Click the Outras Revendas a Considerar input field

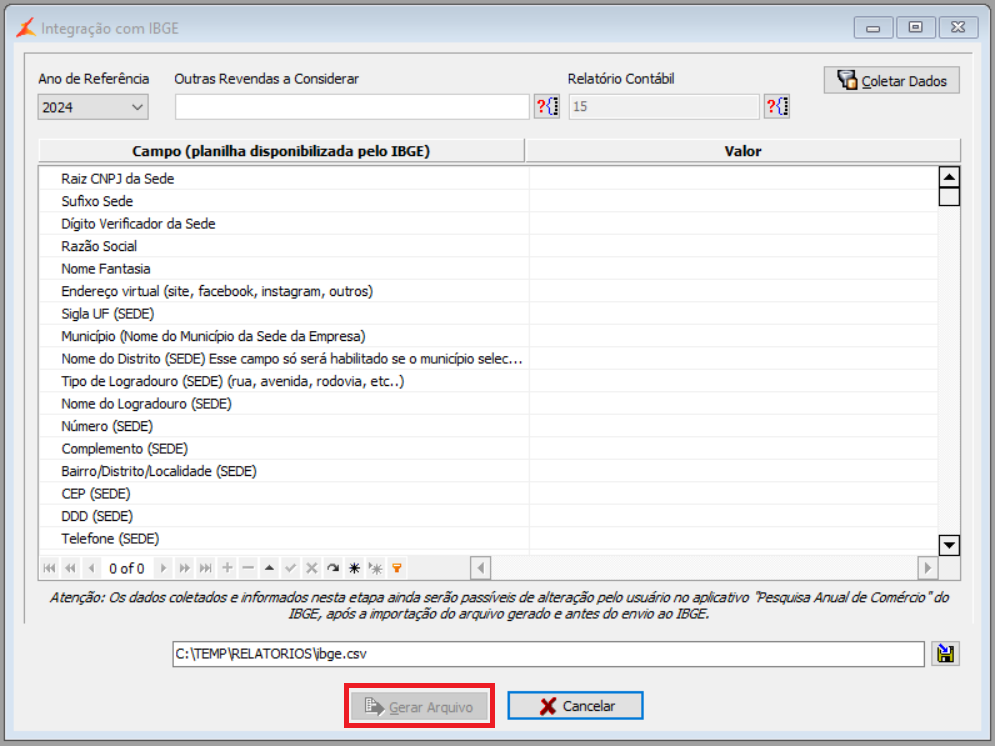(x=352, y=107)
